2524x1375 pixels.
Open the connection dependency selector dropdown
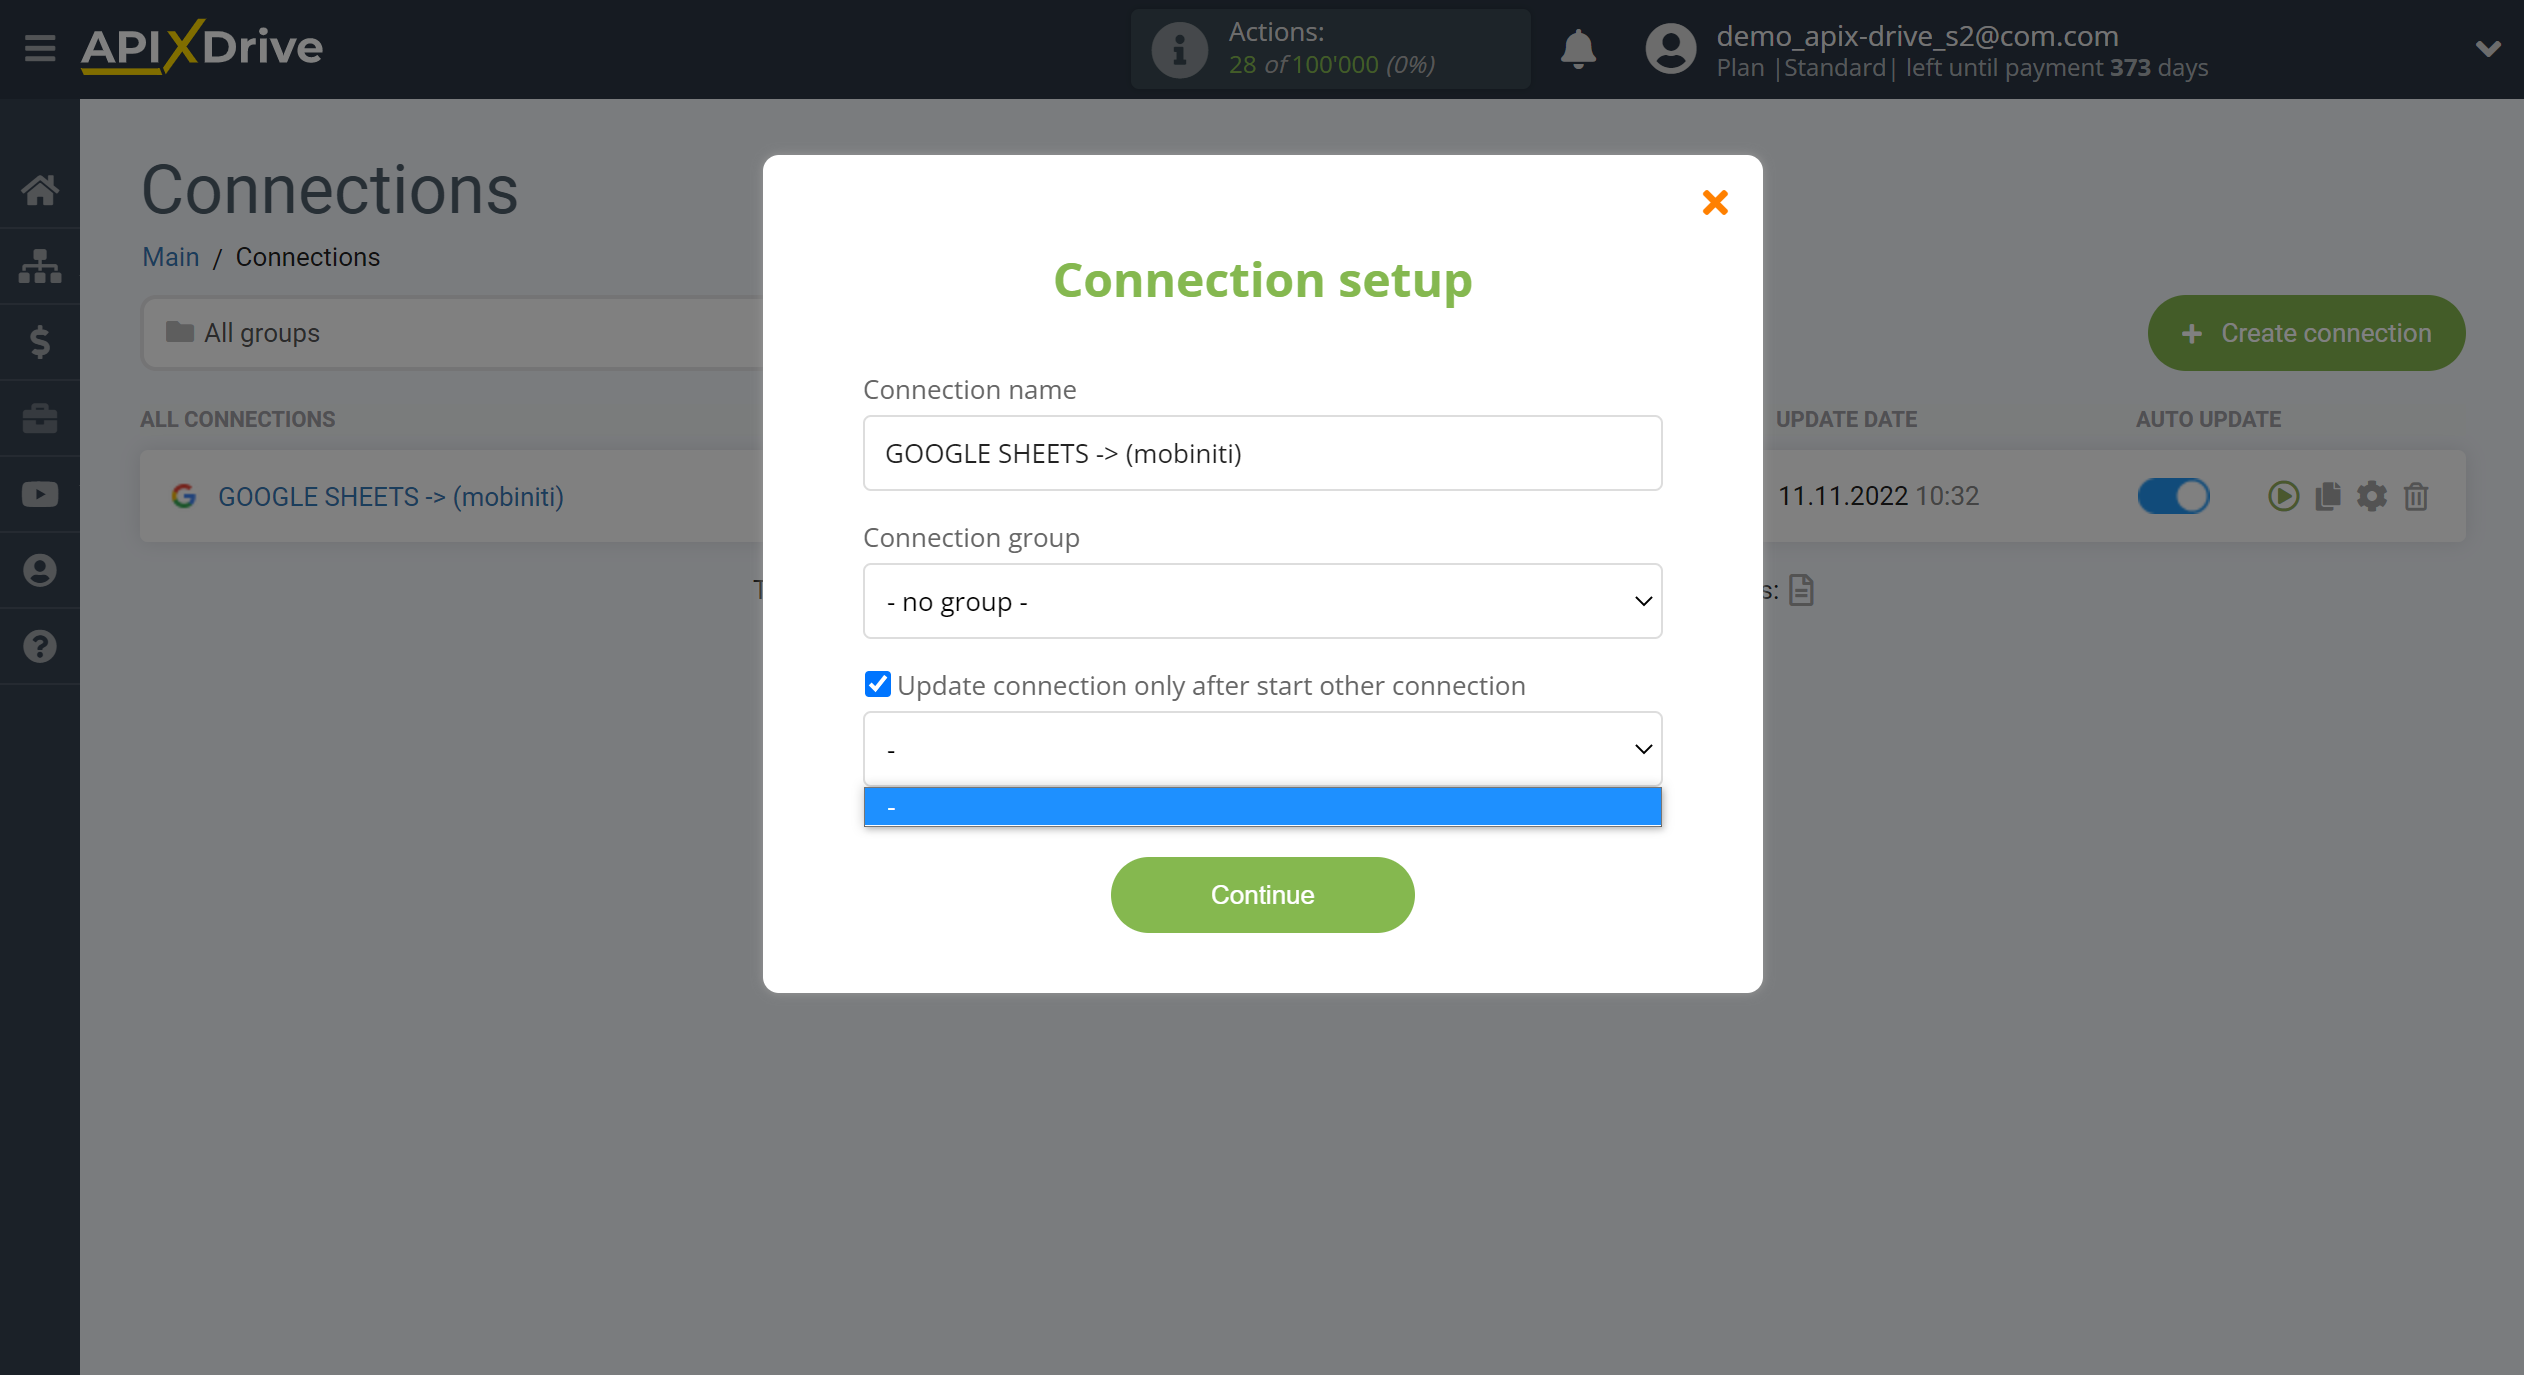click(1261, 748)
